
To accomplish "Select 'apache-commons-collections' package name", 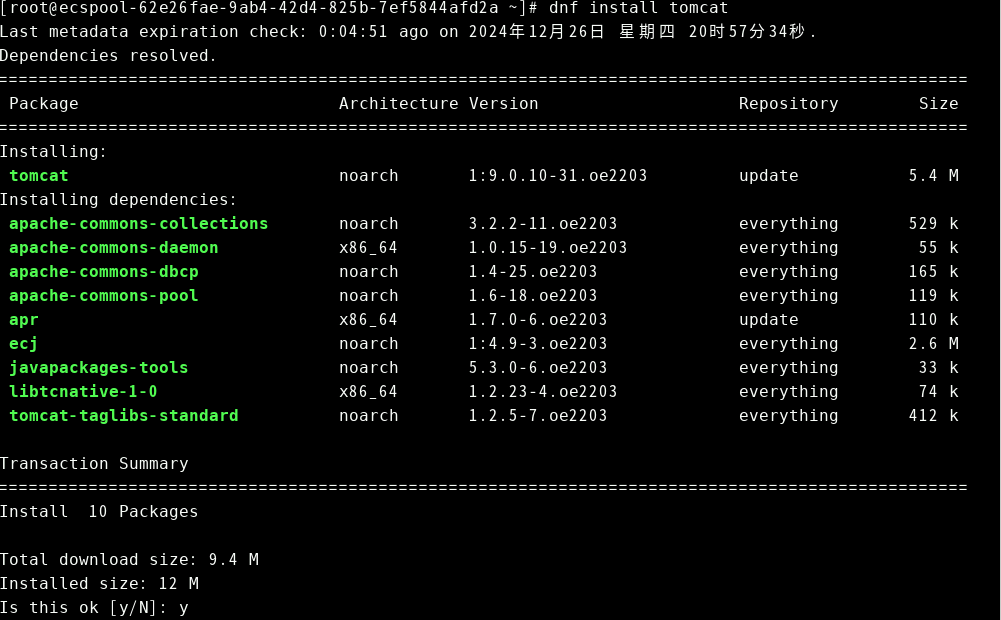I will (139, 223).
